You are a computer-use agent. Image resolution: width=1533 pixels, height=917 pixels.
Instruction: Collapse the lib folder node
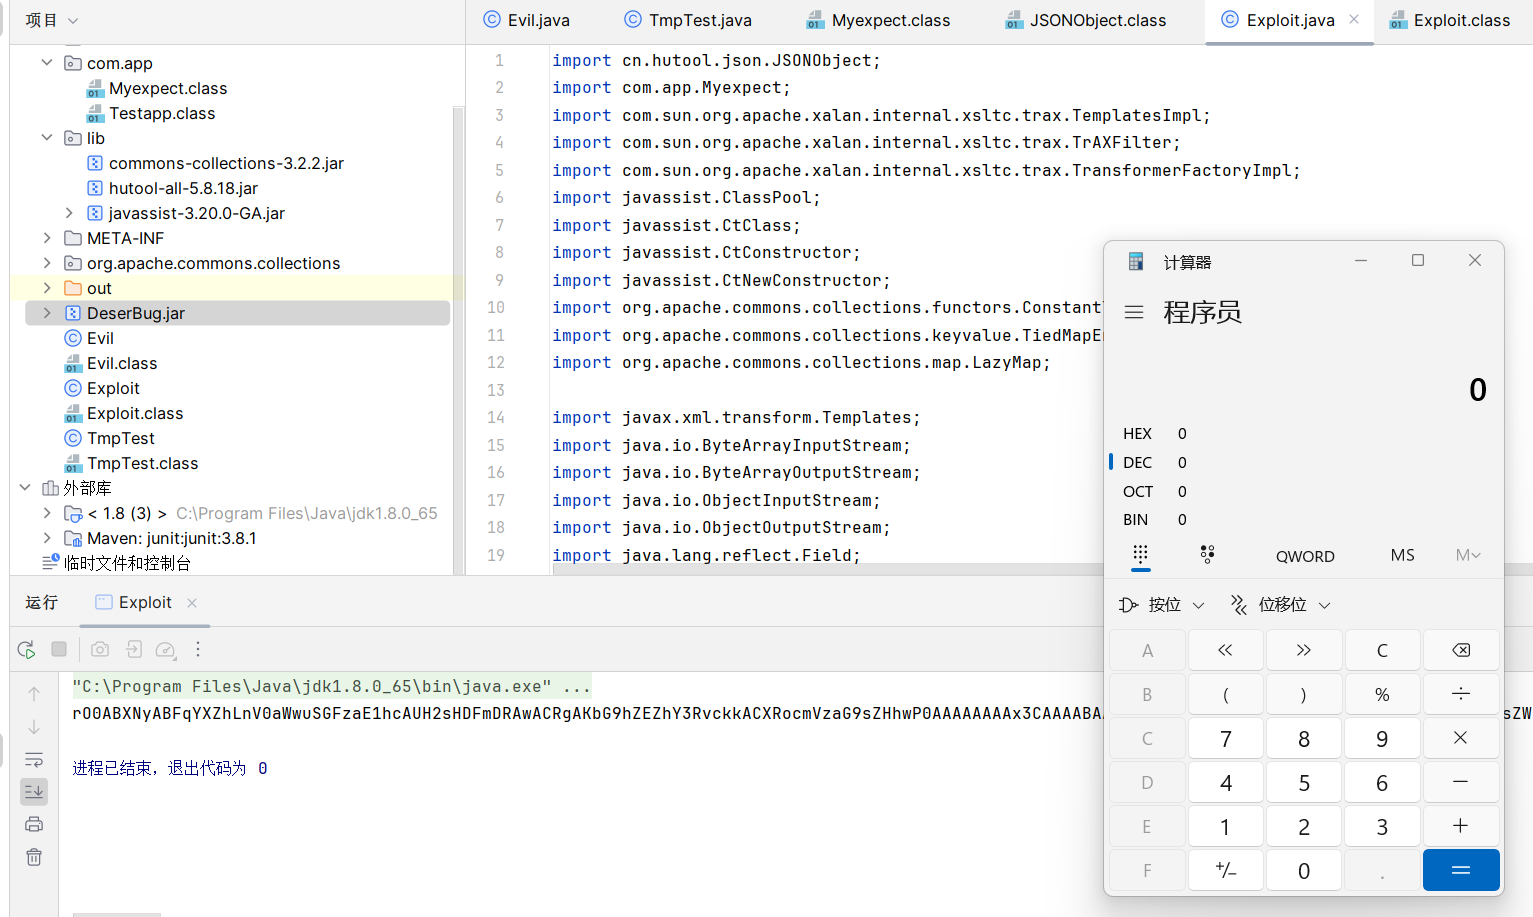coord(47,137)
